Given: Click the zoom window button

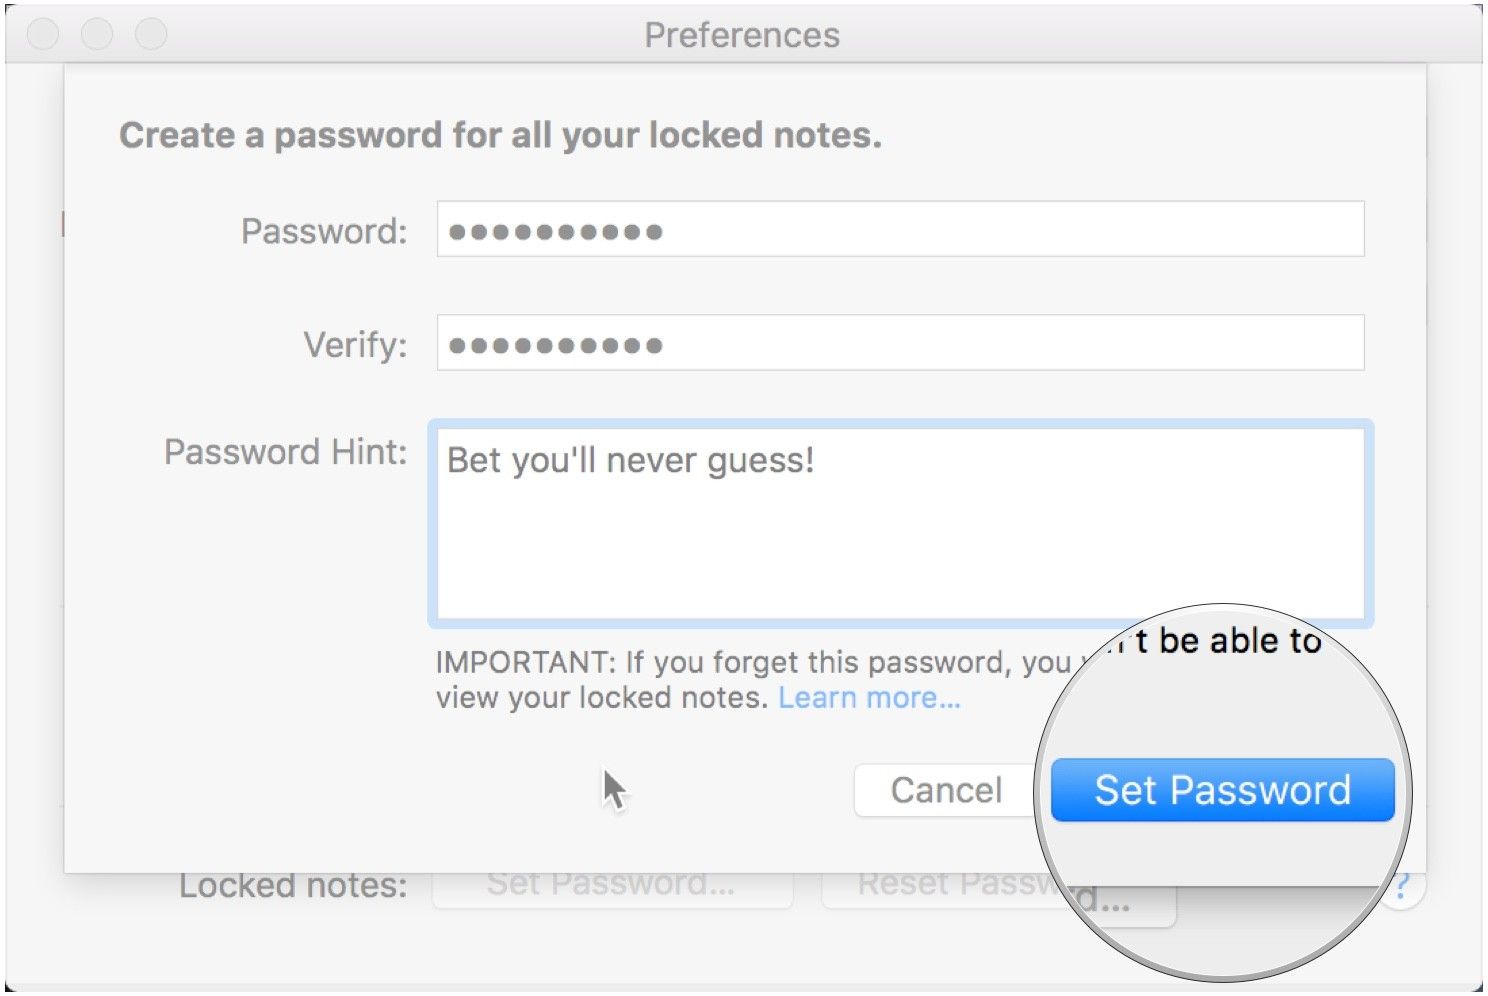Looking at the screenshot, I should [x=151, y=34].
